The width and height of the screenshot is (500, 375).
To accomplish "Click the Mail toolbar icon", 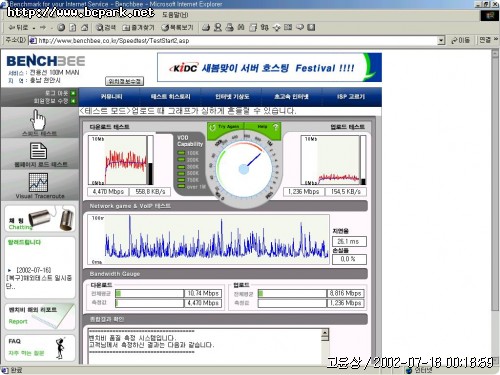I will [206, 27].
